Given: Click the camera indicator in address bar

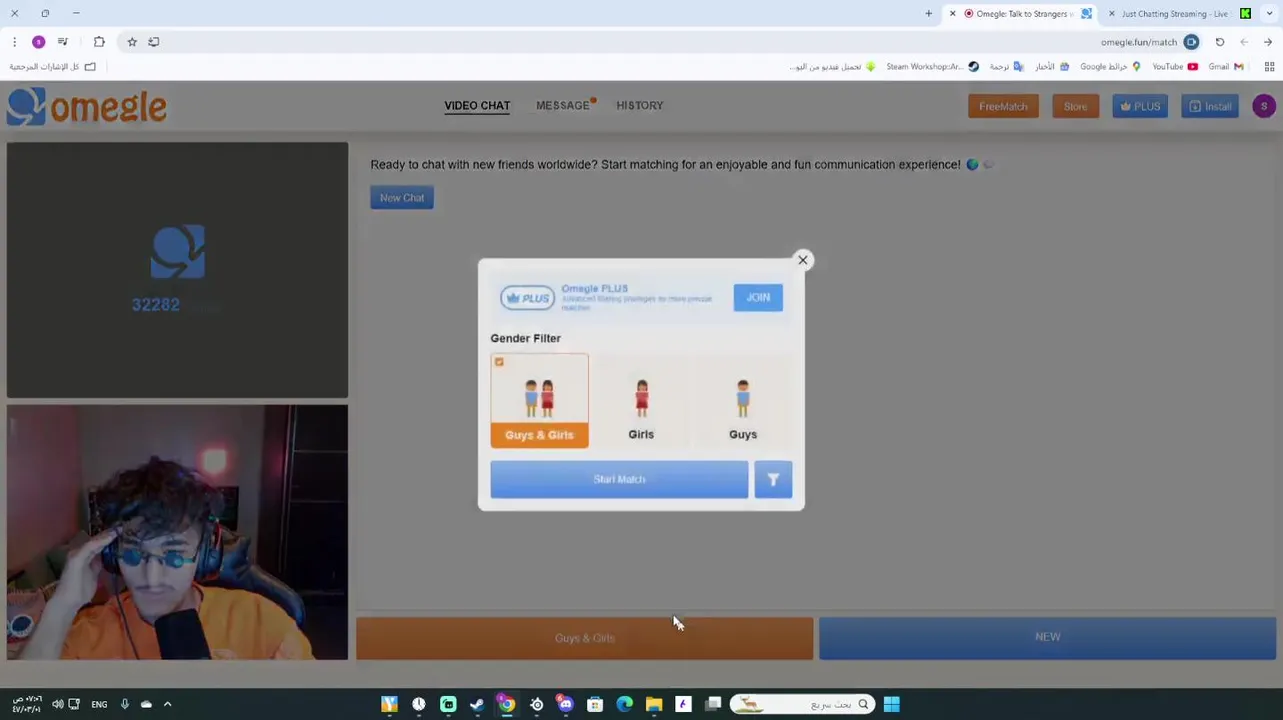Looking at the screenshot, I should 1191,42.
